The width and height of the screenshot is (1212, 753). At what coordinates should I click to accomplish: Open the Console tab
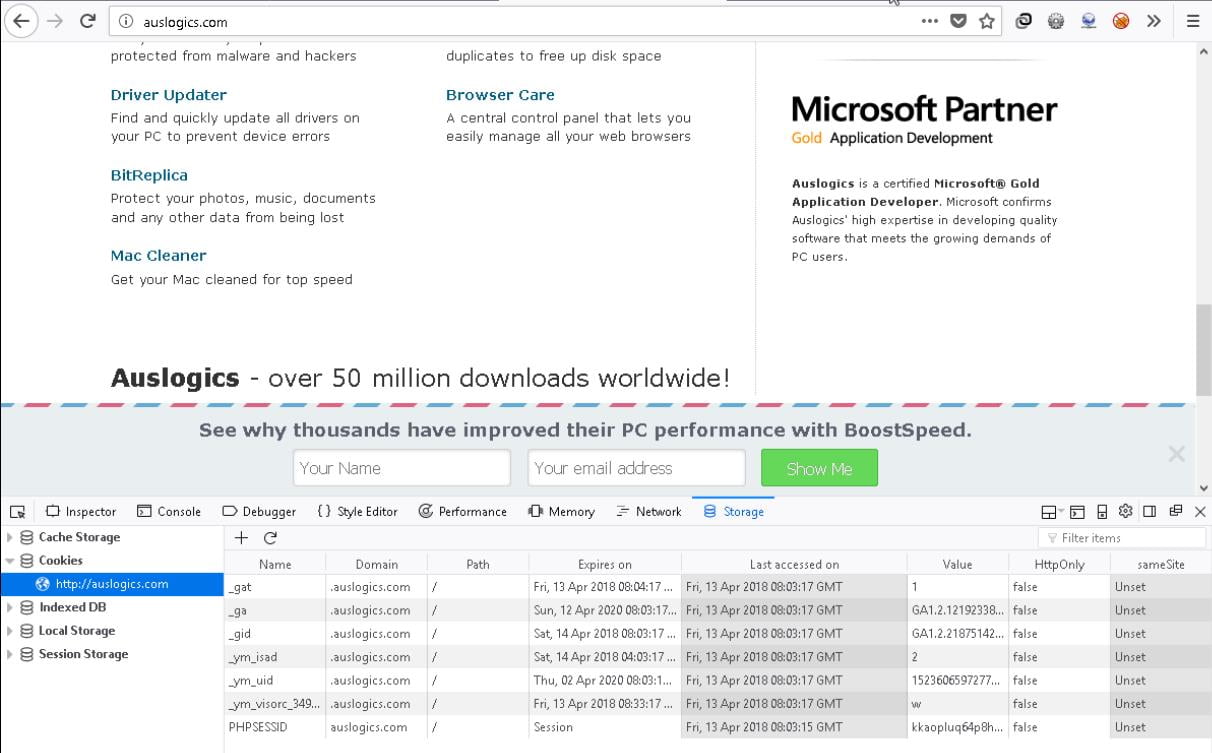point(169,512)
